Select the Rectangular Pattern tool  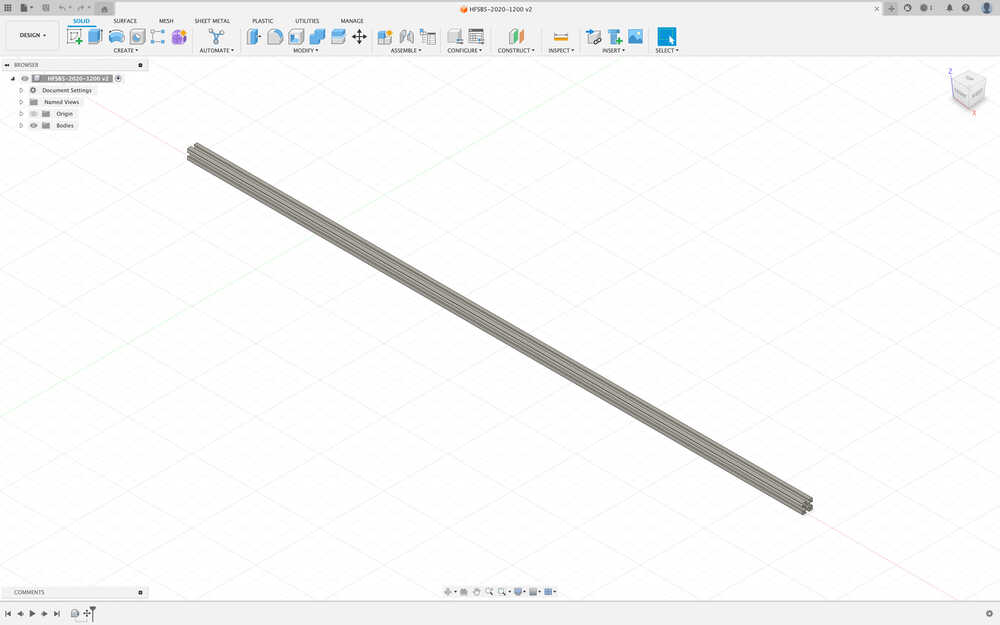point(158,36)
